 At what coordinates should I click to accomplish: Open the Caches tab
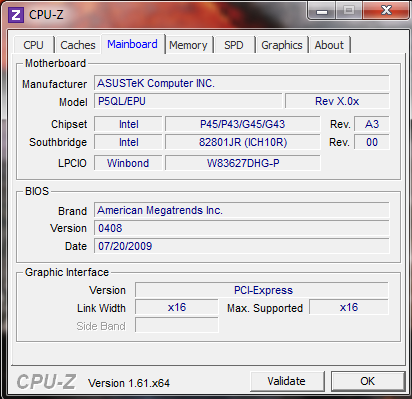click(x=78, y=45)
